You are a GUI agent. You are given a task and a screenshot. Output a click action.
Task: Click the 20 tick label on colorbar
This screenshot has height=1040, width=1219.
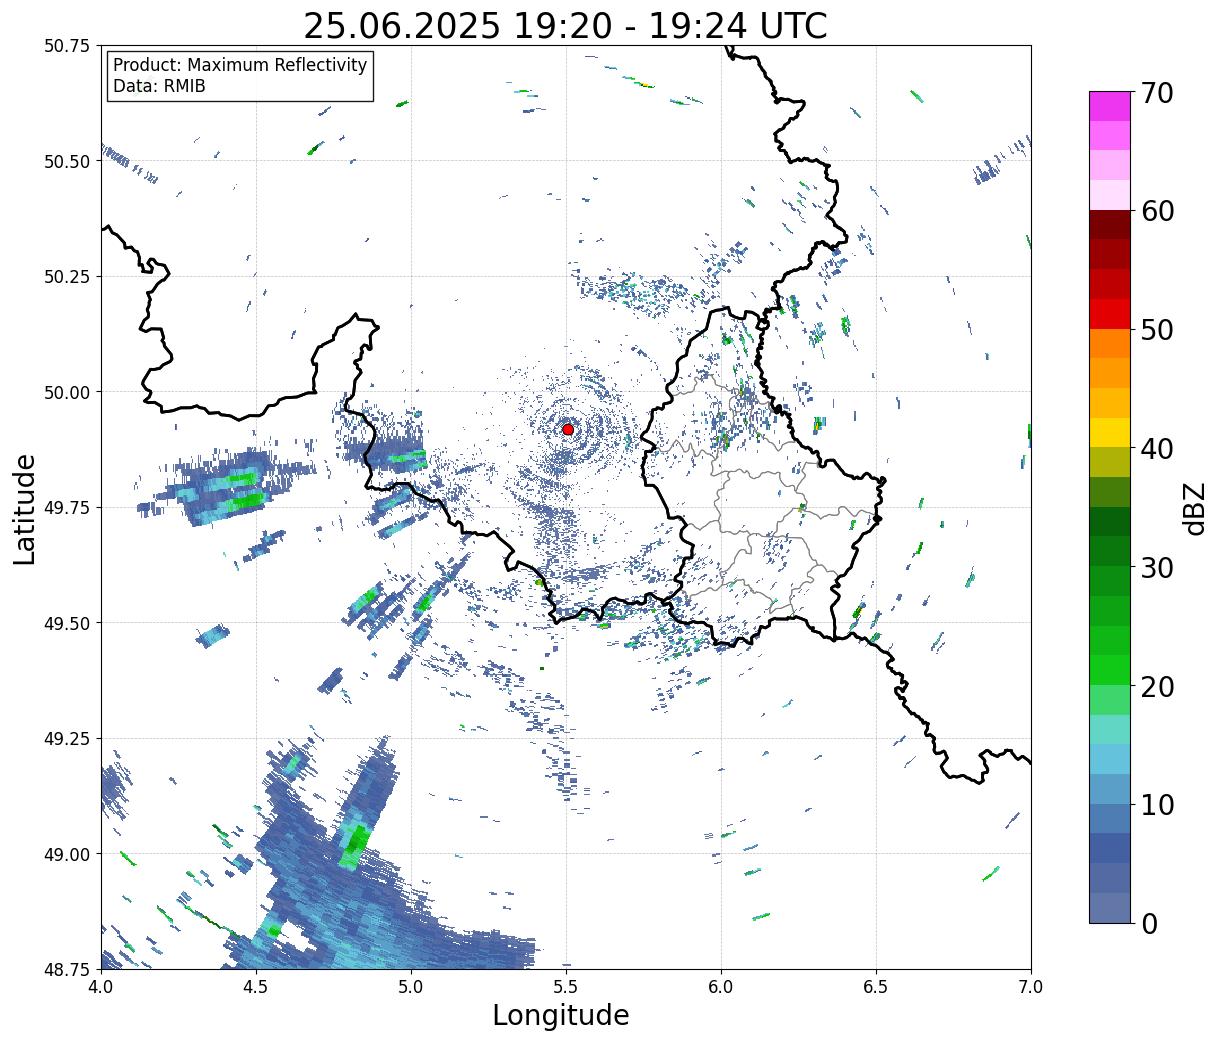tap(1157, 686)
